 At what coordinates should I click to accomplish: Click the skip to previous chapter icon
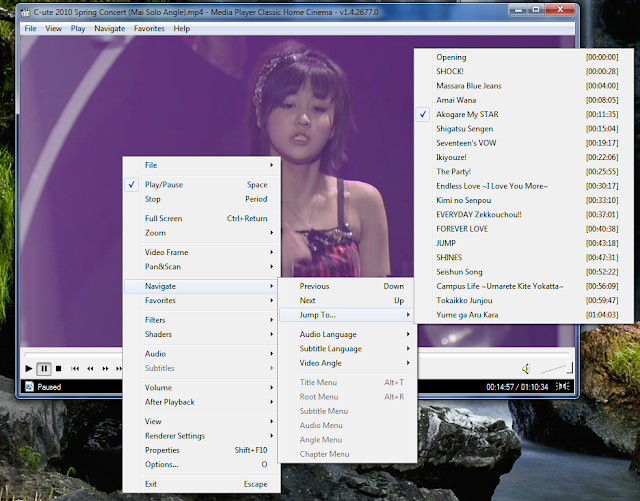(76, 369)
